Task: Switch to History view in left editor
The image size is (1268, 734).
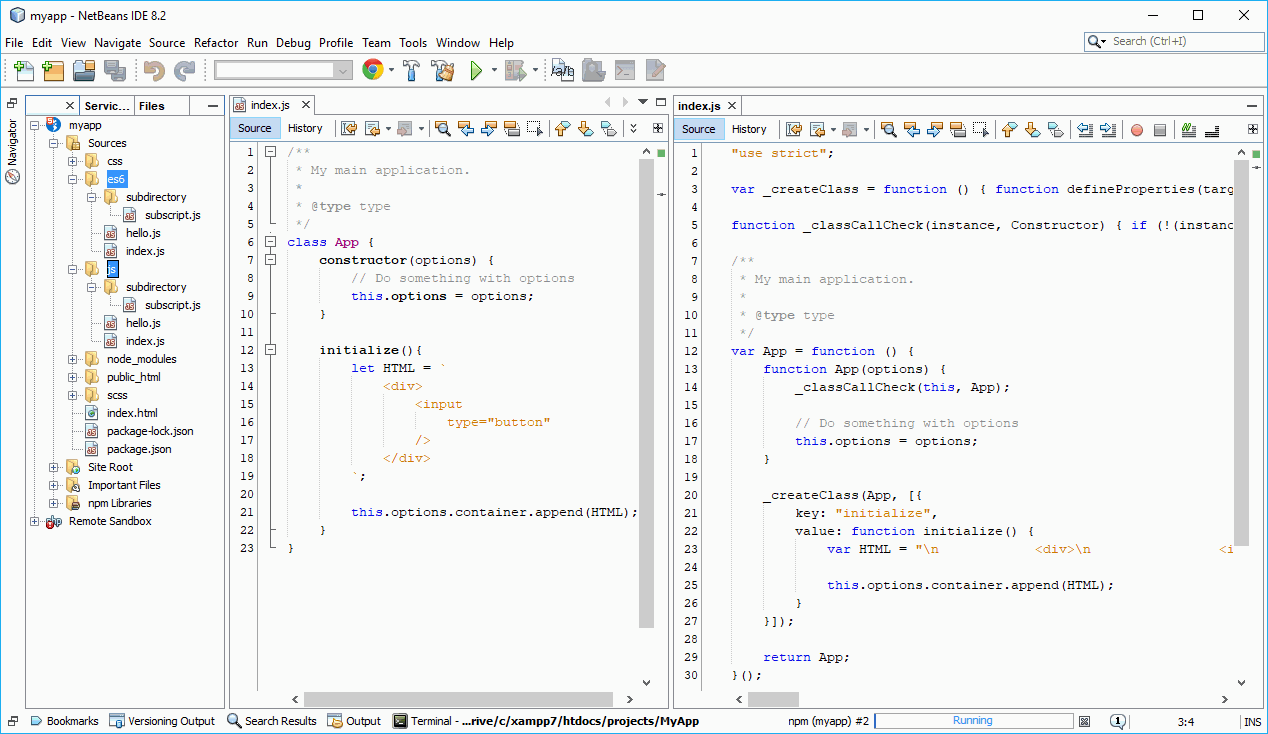Action: [306, 128]
